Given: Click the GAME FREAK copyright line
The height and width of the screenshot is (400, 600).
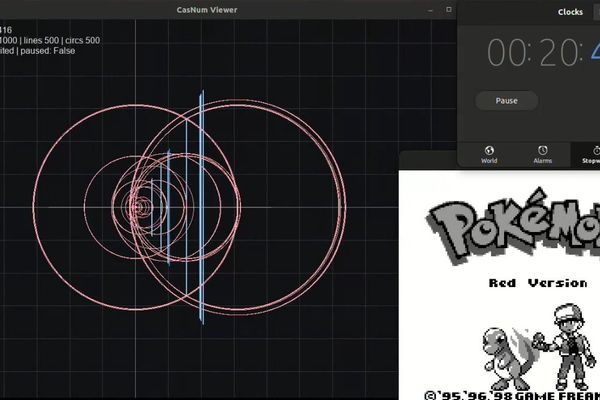Looking at the screenshot, I should tap(512, 395).
